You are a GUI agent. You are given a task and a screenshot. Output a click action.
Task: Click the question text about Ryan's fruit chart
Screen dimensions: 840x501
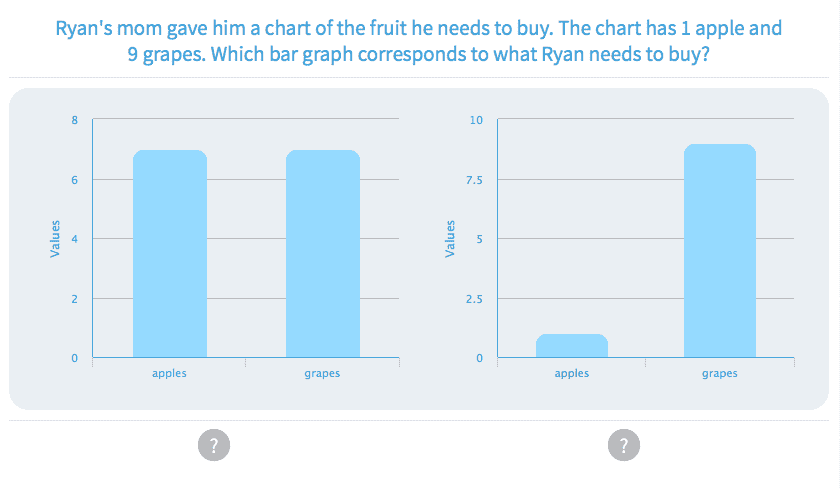click(x=419, y=41)
